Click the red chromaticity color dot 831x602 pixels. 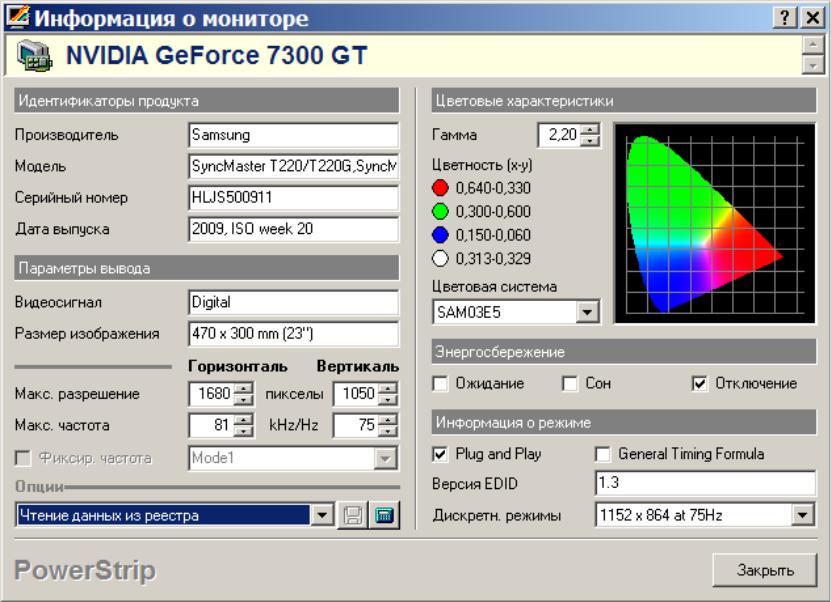click(x=440, y=188)
